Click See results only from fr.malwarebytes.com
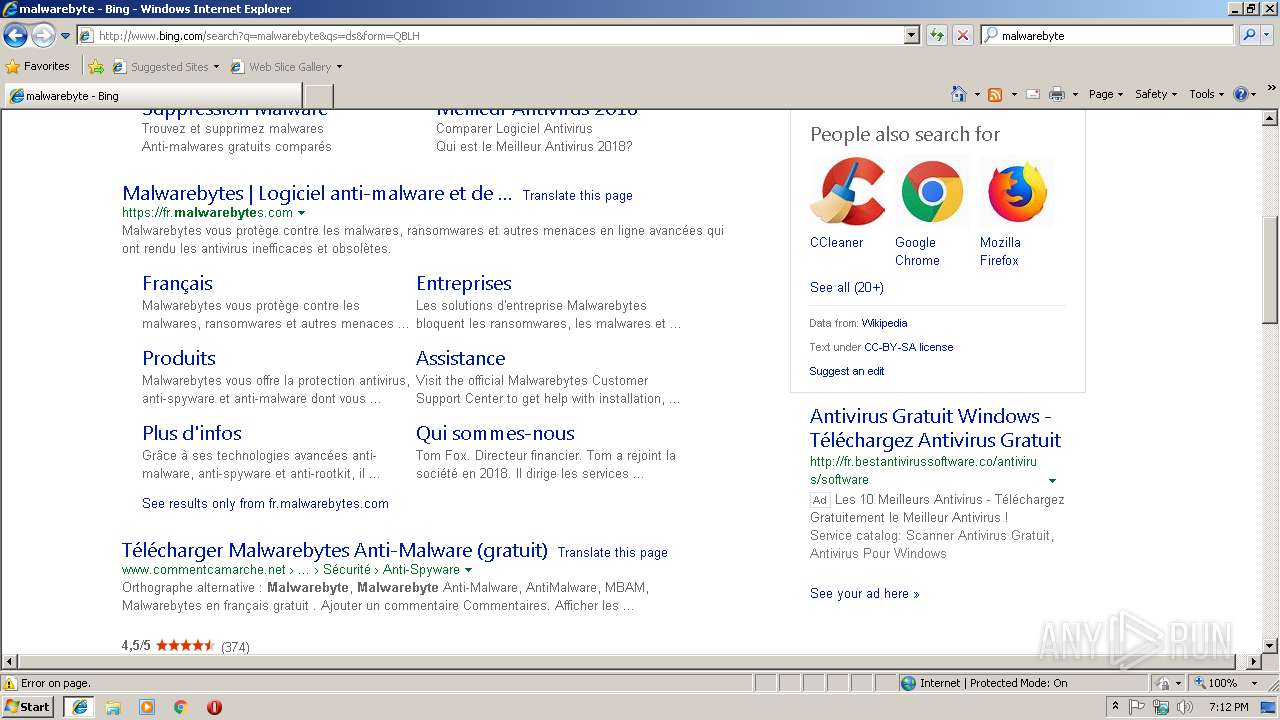Screen dimensions: 1280x720 click(265, 503)
